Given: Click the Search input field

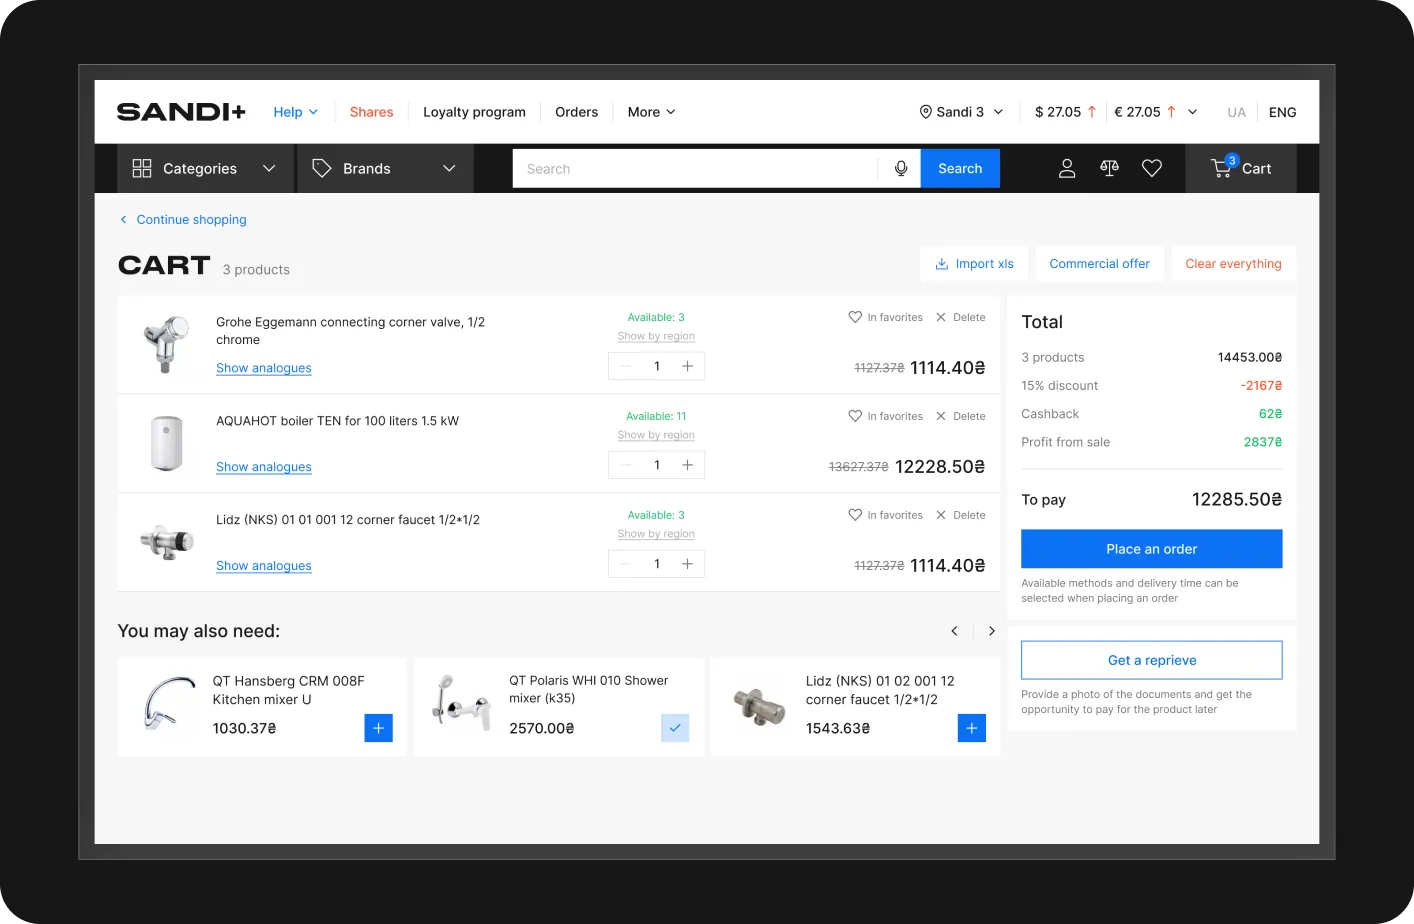Looking at the screenshot, I should 695,169.
